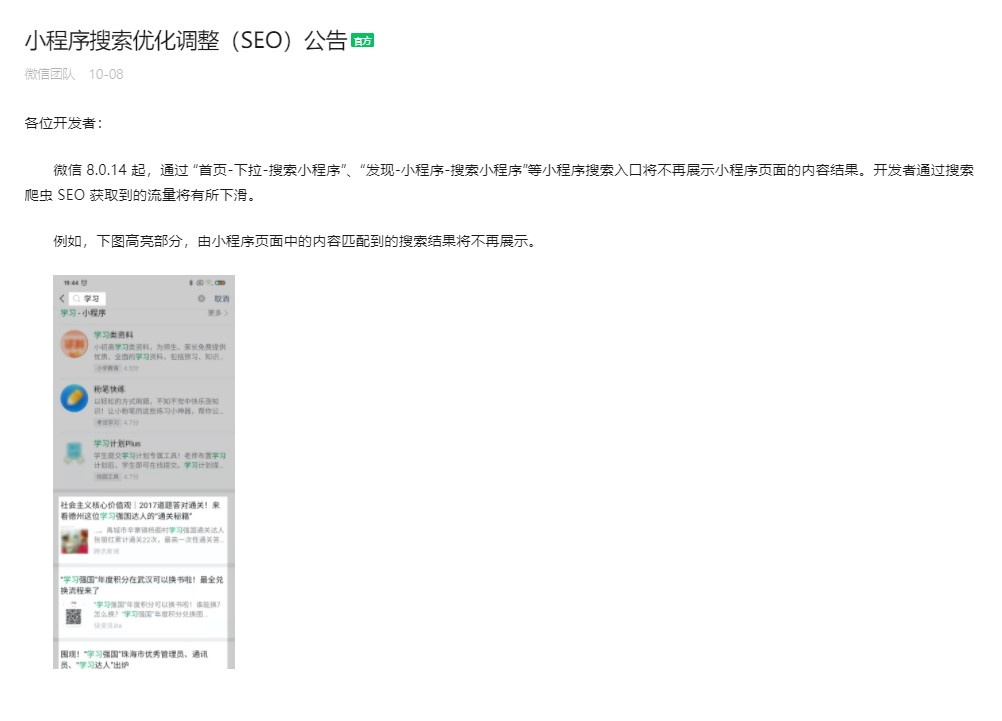
Task: Click the clear icon beside the Cancel link
Action: pyautogui.click(x=199, y=297)
